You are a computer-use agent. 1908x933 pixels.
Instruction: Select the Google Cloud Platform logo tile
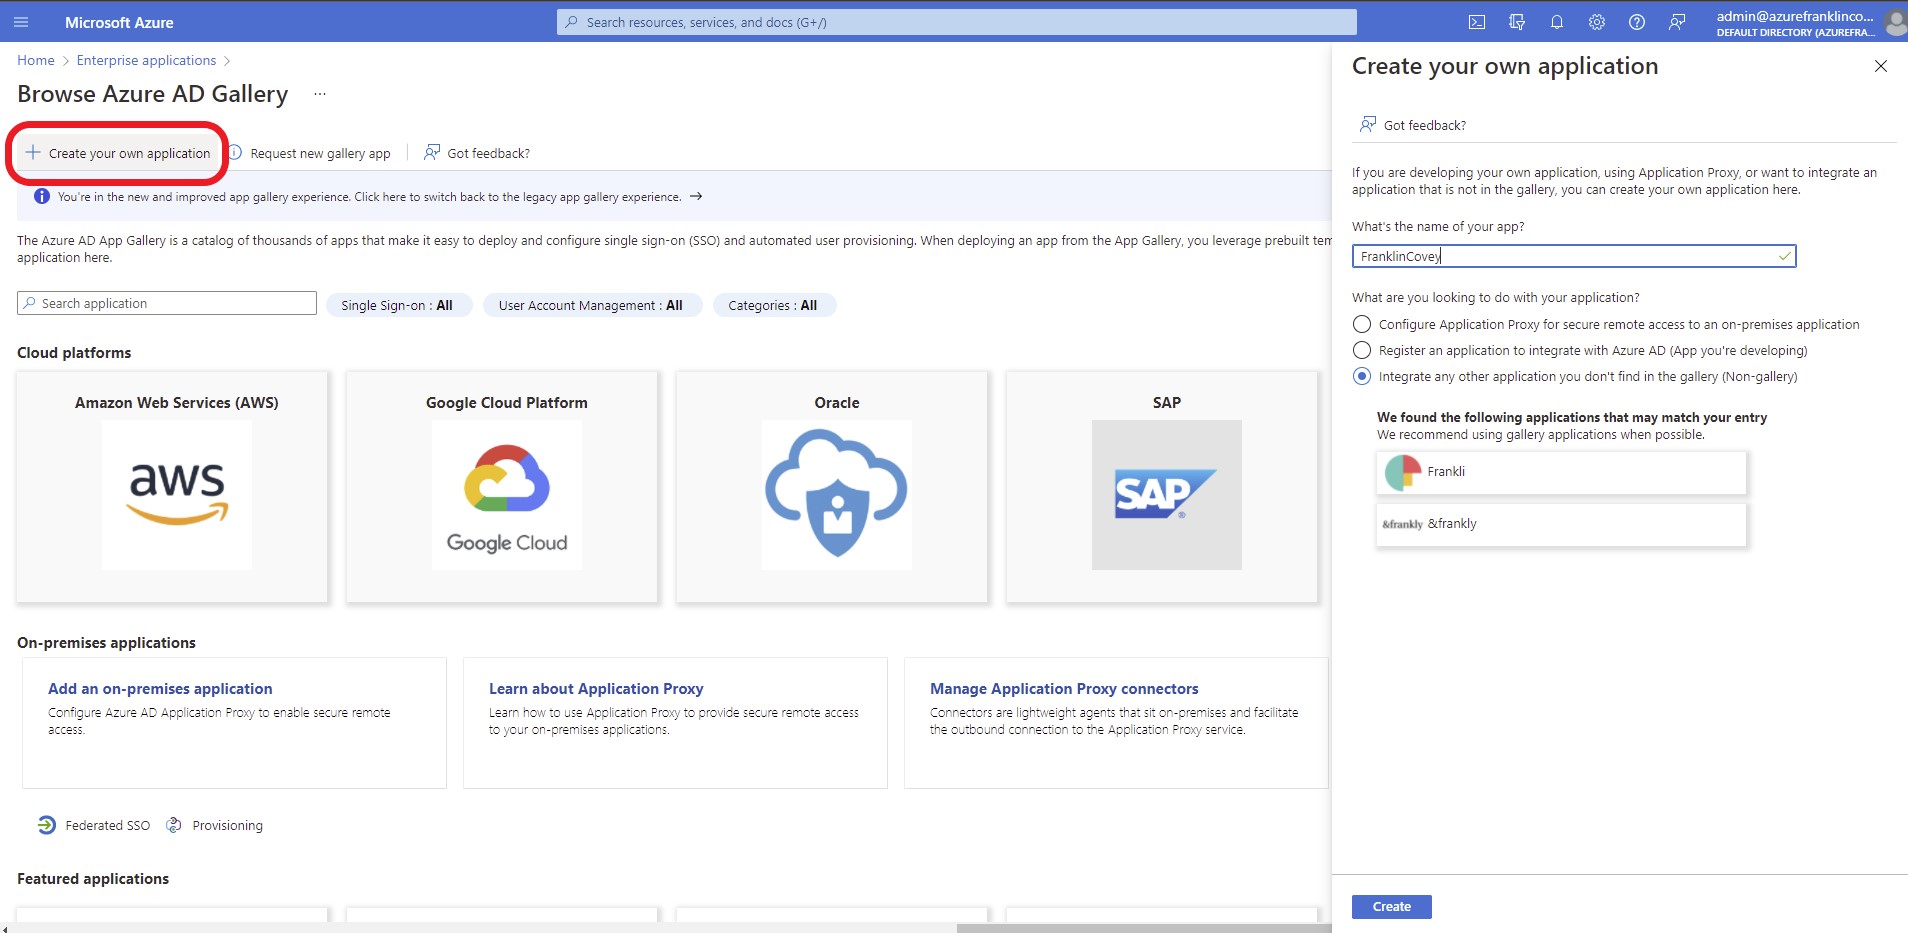click(505, 494)
